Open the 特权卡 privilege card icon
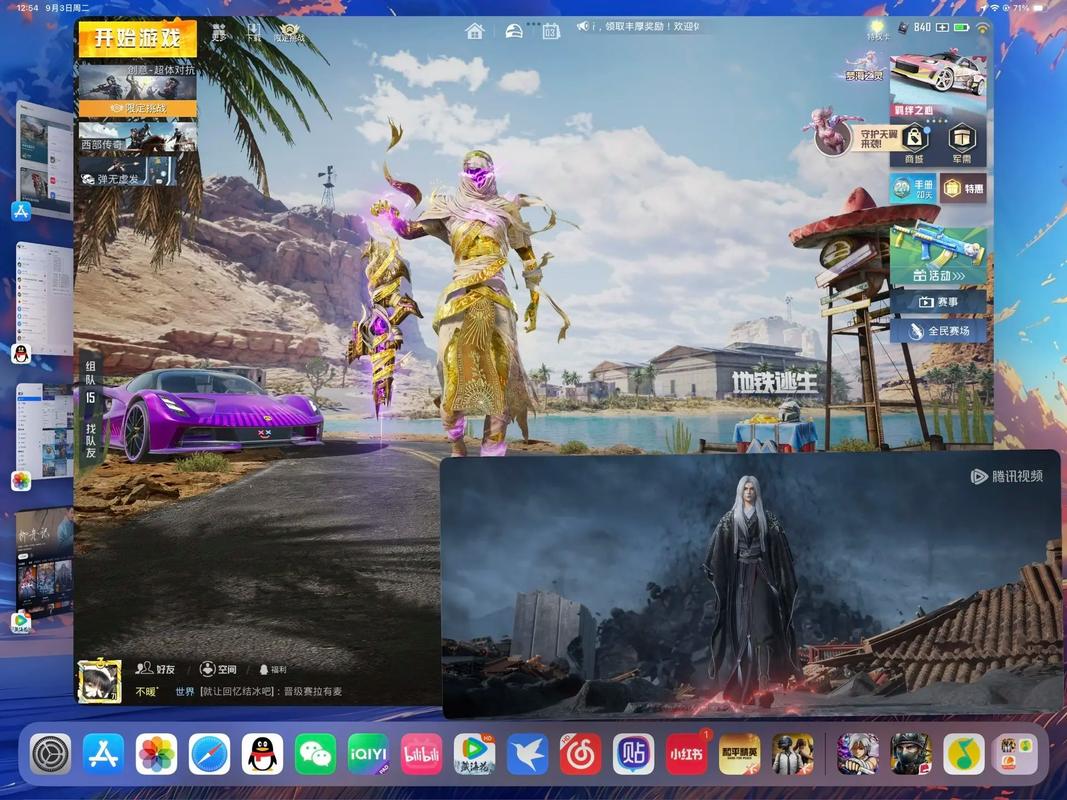Screen dimensions: 1067x800 click(x=878, y=31)
